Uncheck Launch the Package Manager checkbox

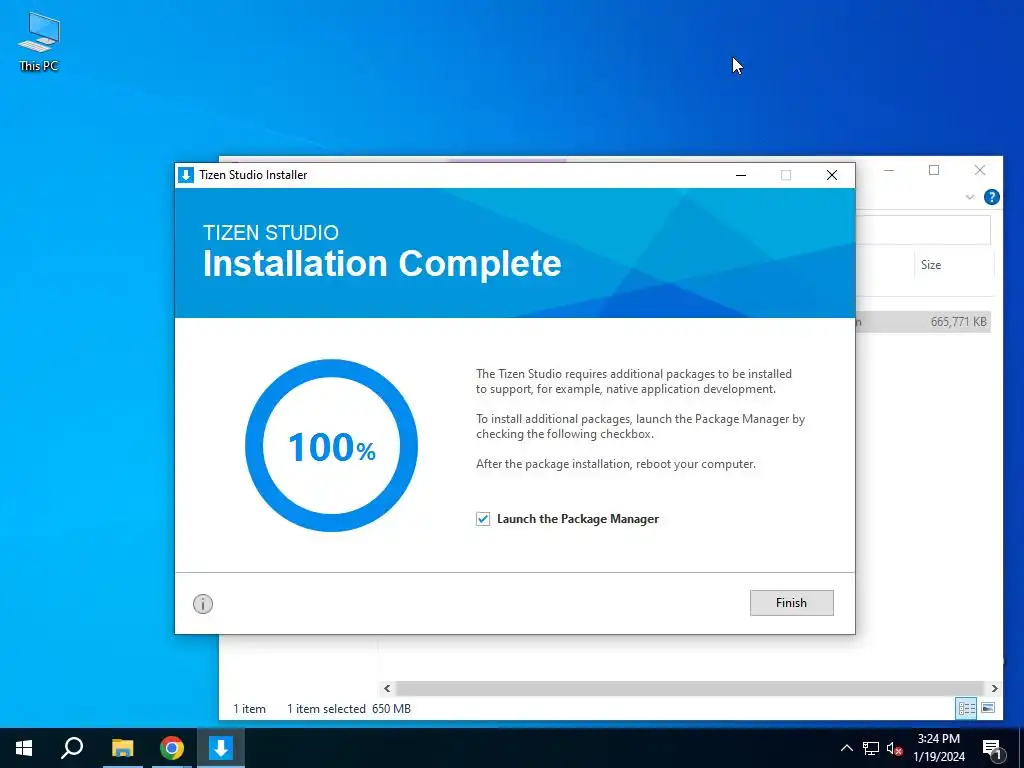(483, 519)
